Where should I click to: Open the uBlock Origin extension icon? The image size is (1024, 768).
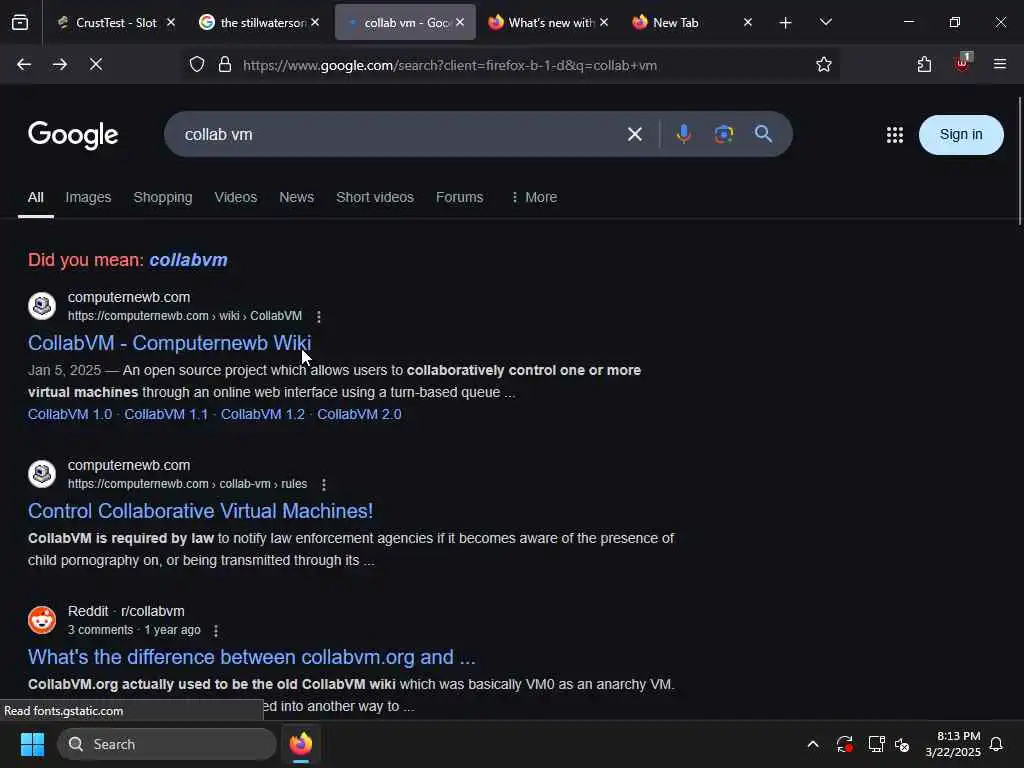[x=962, y=63]
